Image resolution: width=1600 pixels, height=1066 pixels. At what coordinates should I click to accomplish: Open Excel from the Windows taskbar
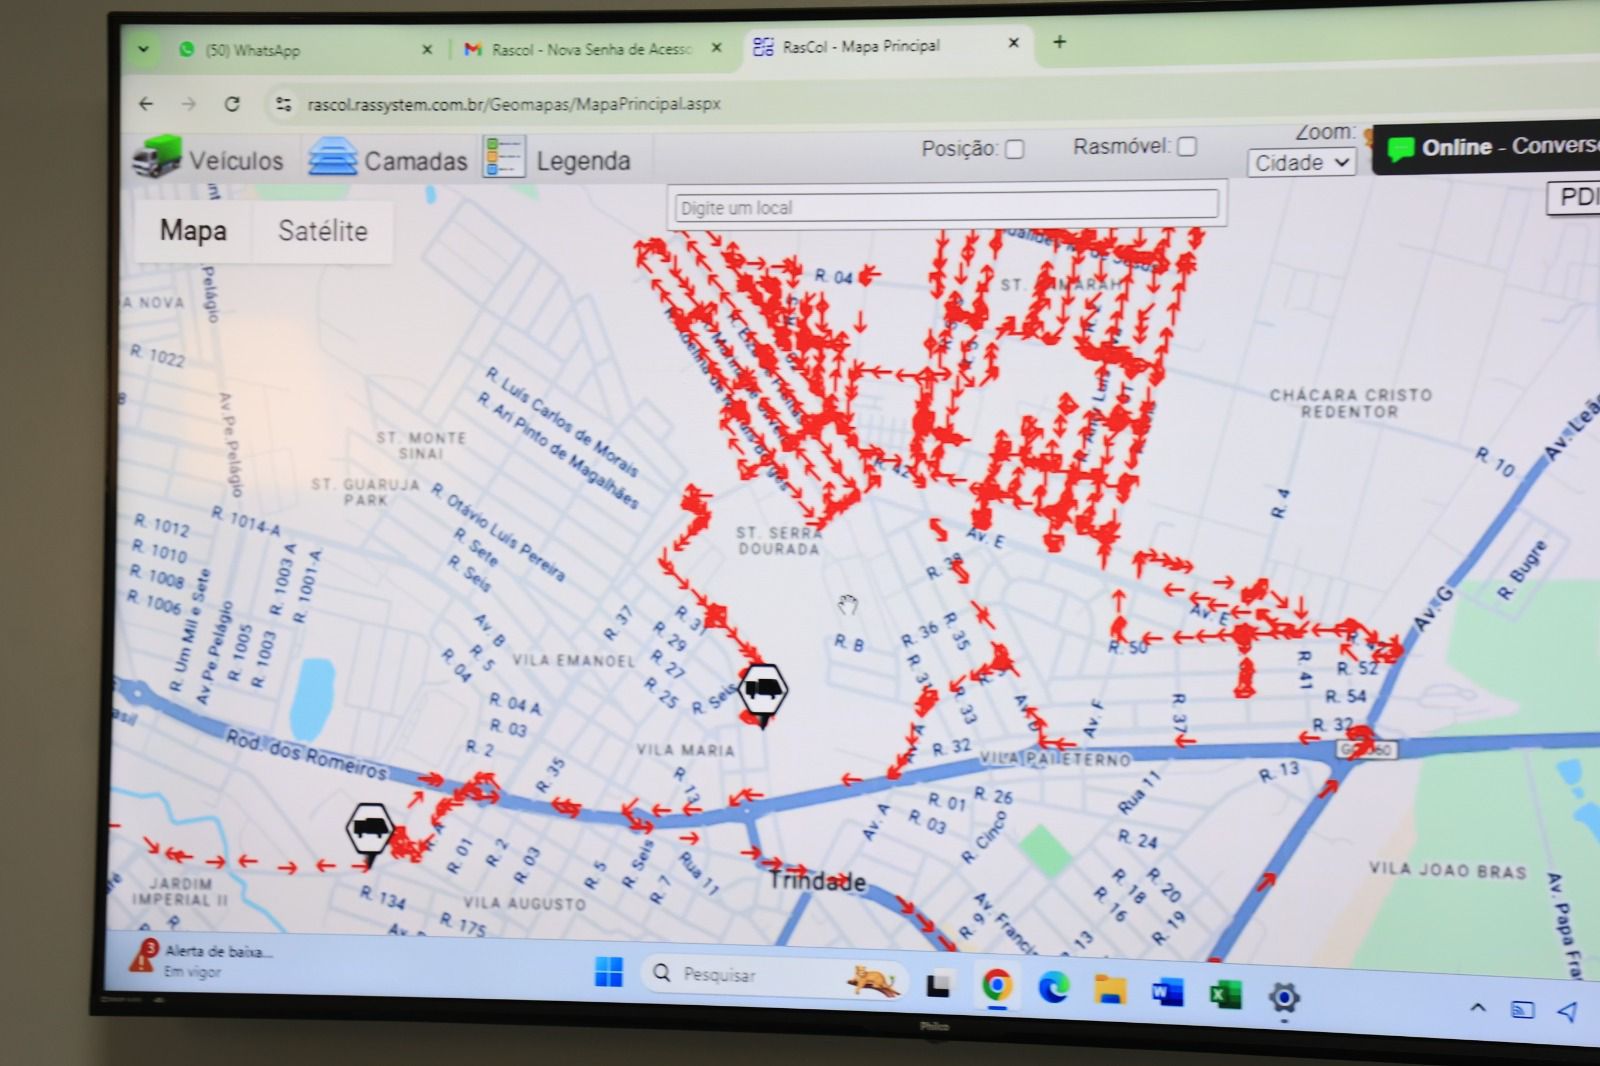point(1225,994)
